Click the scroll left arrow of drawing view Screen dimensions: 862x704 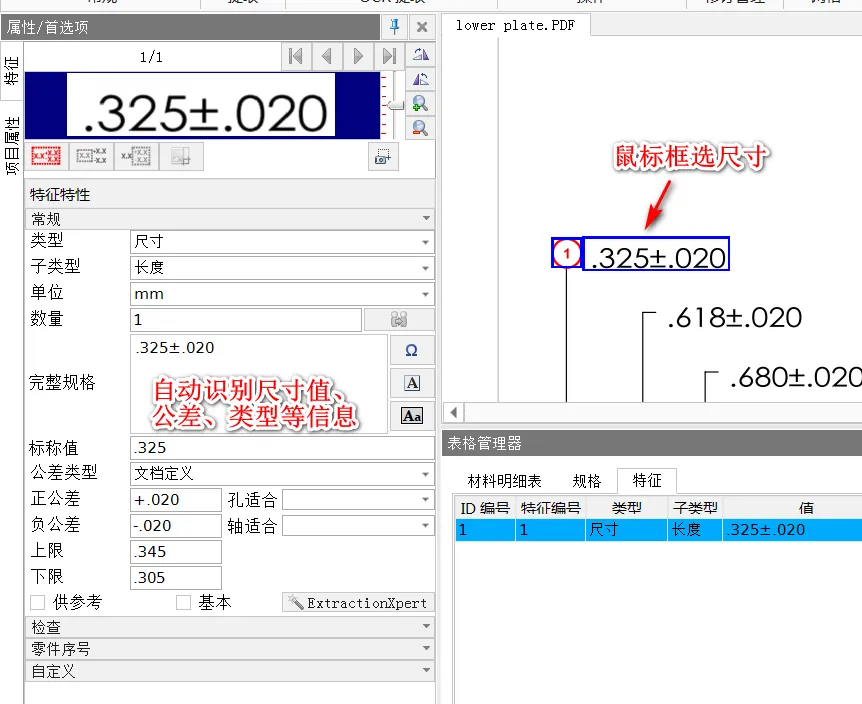[454, 412]
